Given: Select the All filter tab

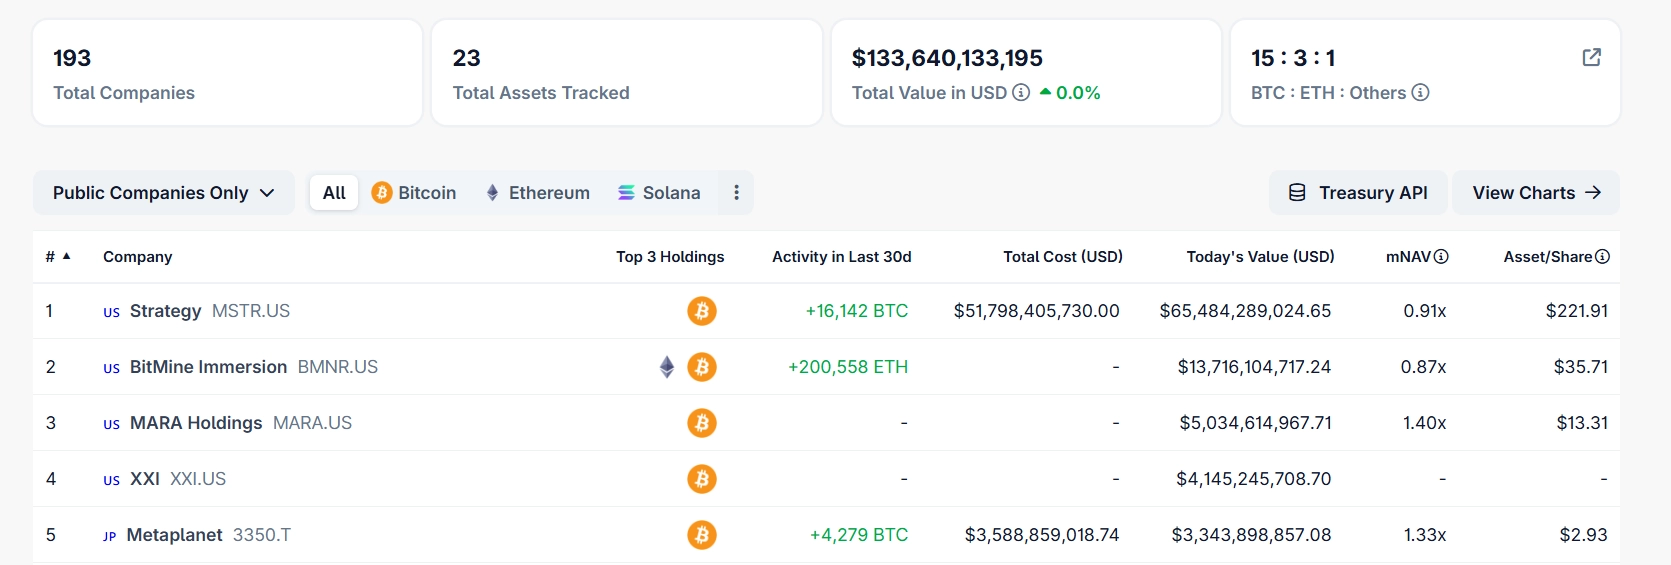Looking at the screenshot, I should coord(334,193).
